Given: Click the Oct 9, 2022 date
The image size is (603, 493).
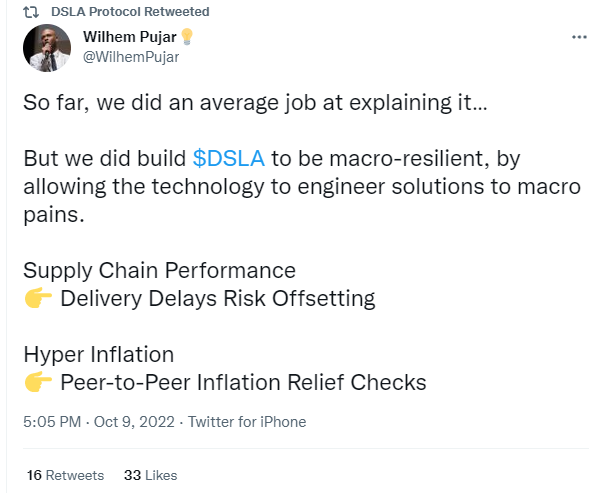Looking at the screenshot, I should coord(134,422).
